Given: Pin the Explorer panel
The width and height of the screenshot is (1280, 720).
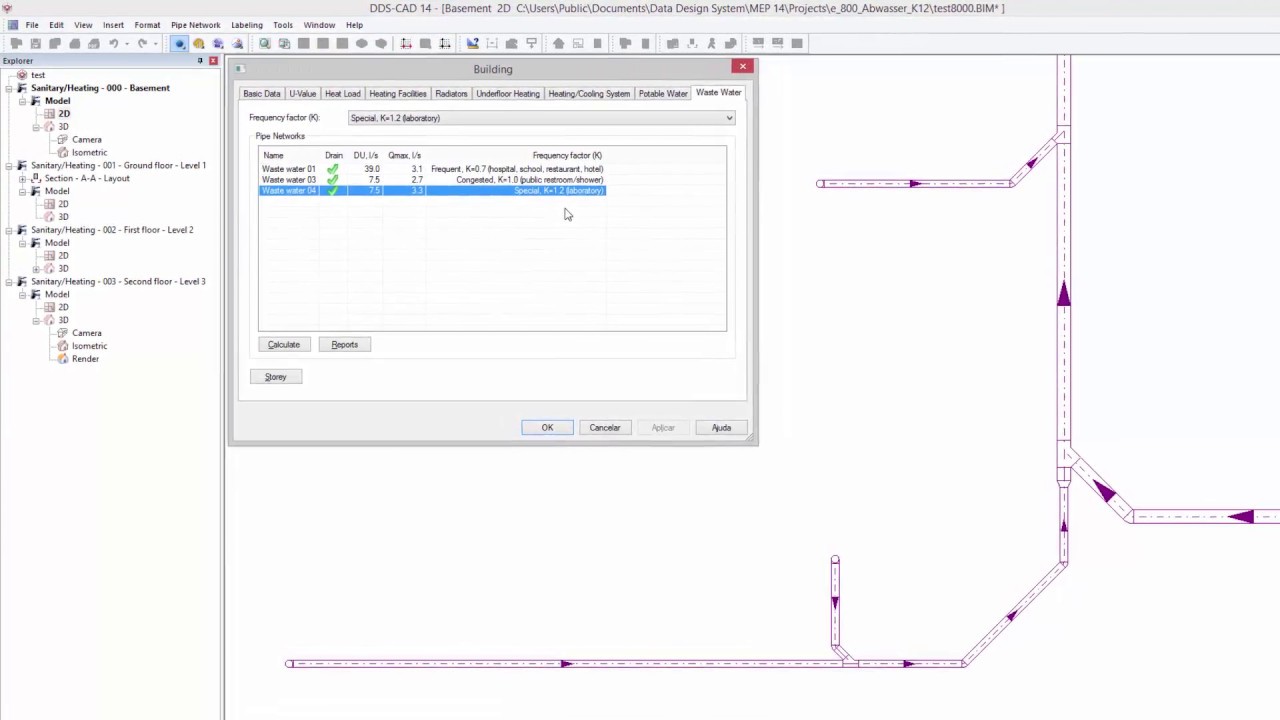Looking at the screenshot, I should point(200,61).
